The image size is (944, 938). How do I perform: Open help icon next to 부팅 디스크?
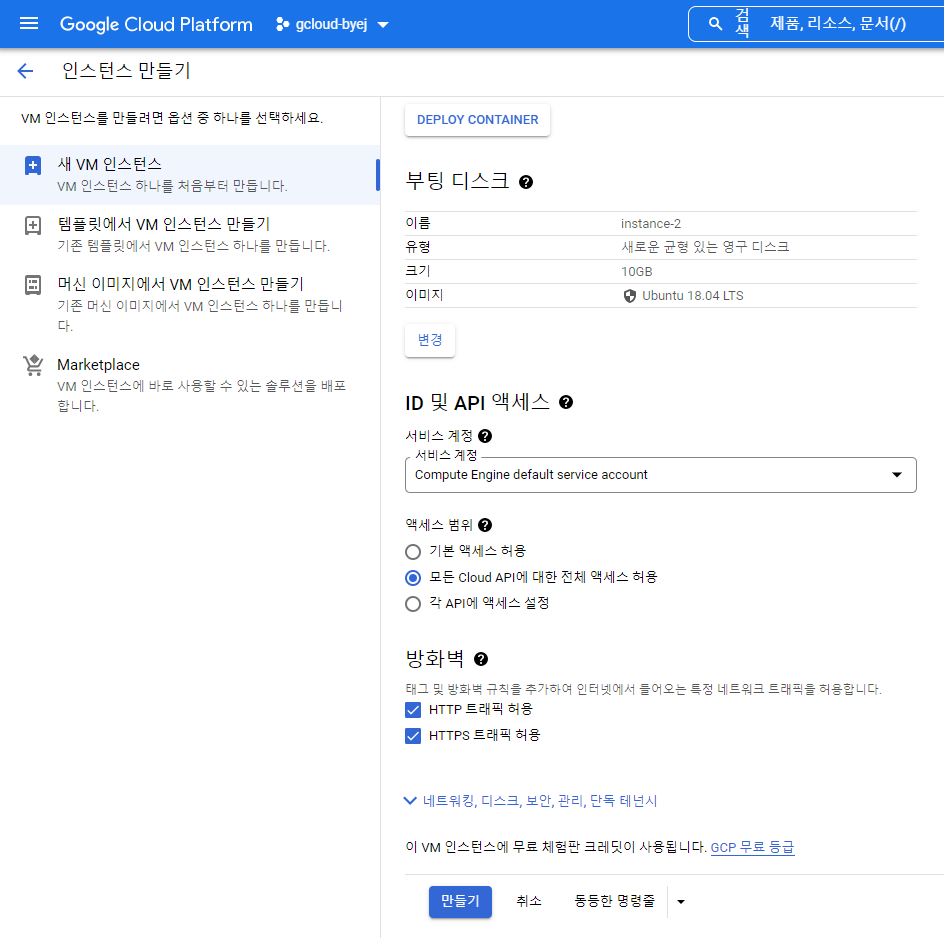tap(526, 182)
